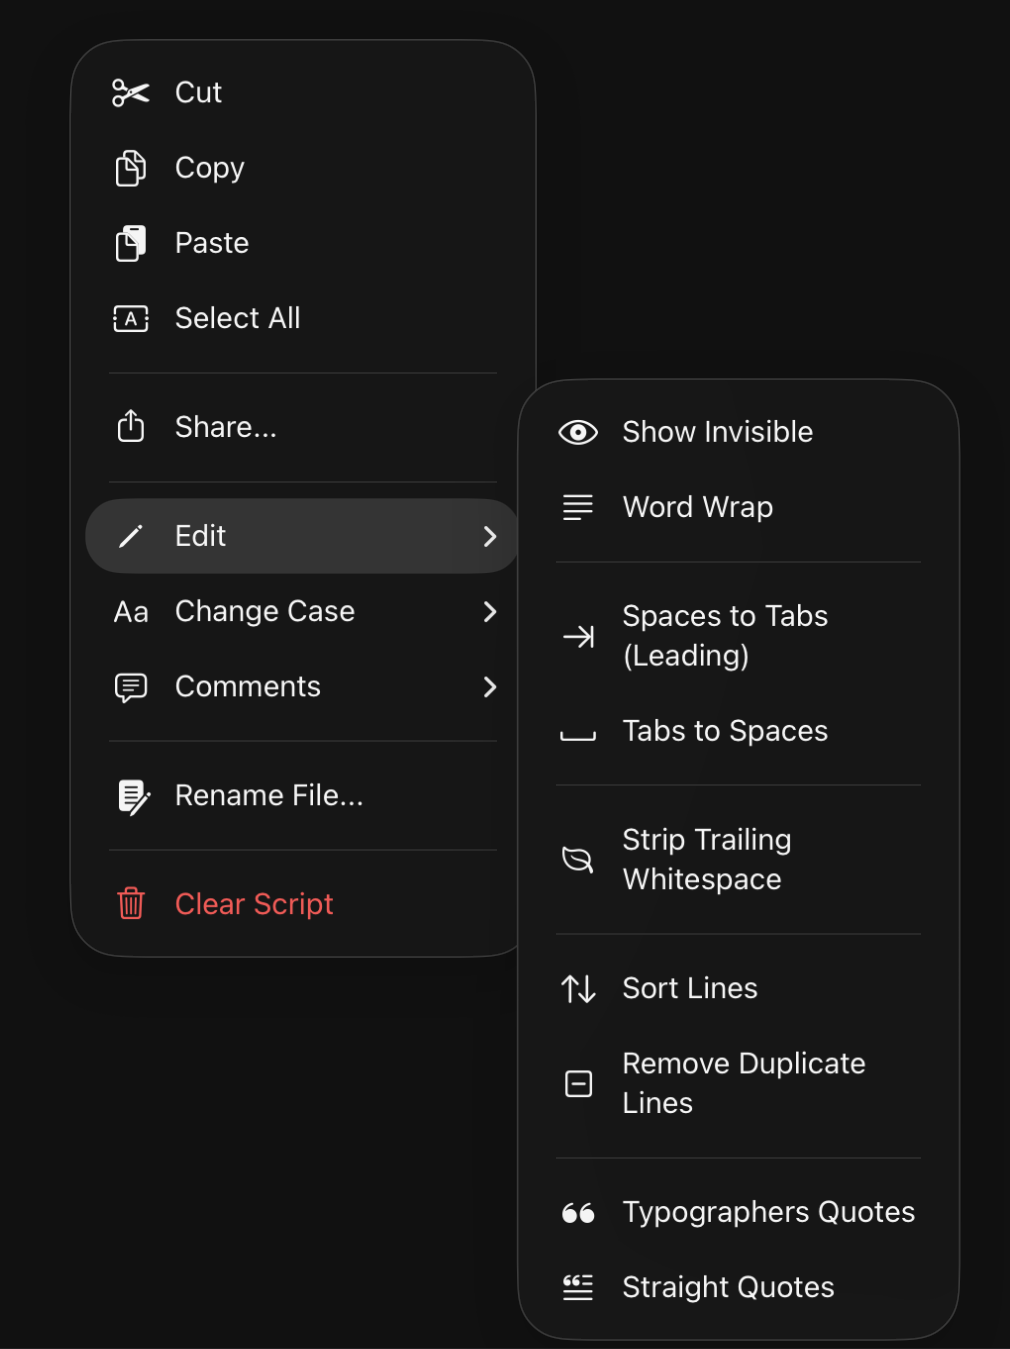Expand the Edit submenu chevron
1010x1349 pixels.
coord(490,537)
